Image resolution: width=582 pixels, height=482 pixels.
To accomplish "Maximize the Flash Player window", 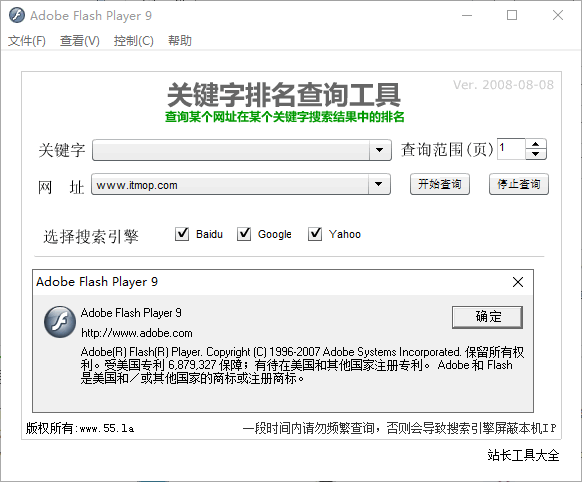I will click(x=512, y=15).
